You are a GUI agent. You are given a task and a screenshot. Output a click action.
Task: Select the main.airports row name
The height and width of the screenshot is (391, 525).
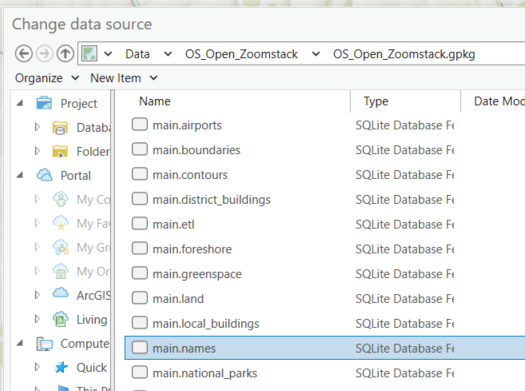(187, 125)
